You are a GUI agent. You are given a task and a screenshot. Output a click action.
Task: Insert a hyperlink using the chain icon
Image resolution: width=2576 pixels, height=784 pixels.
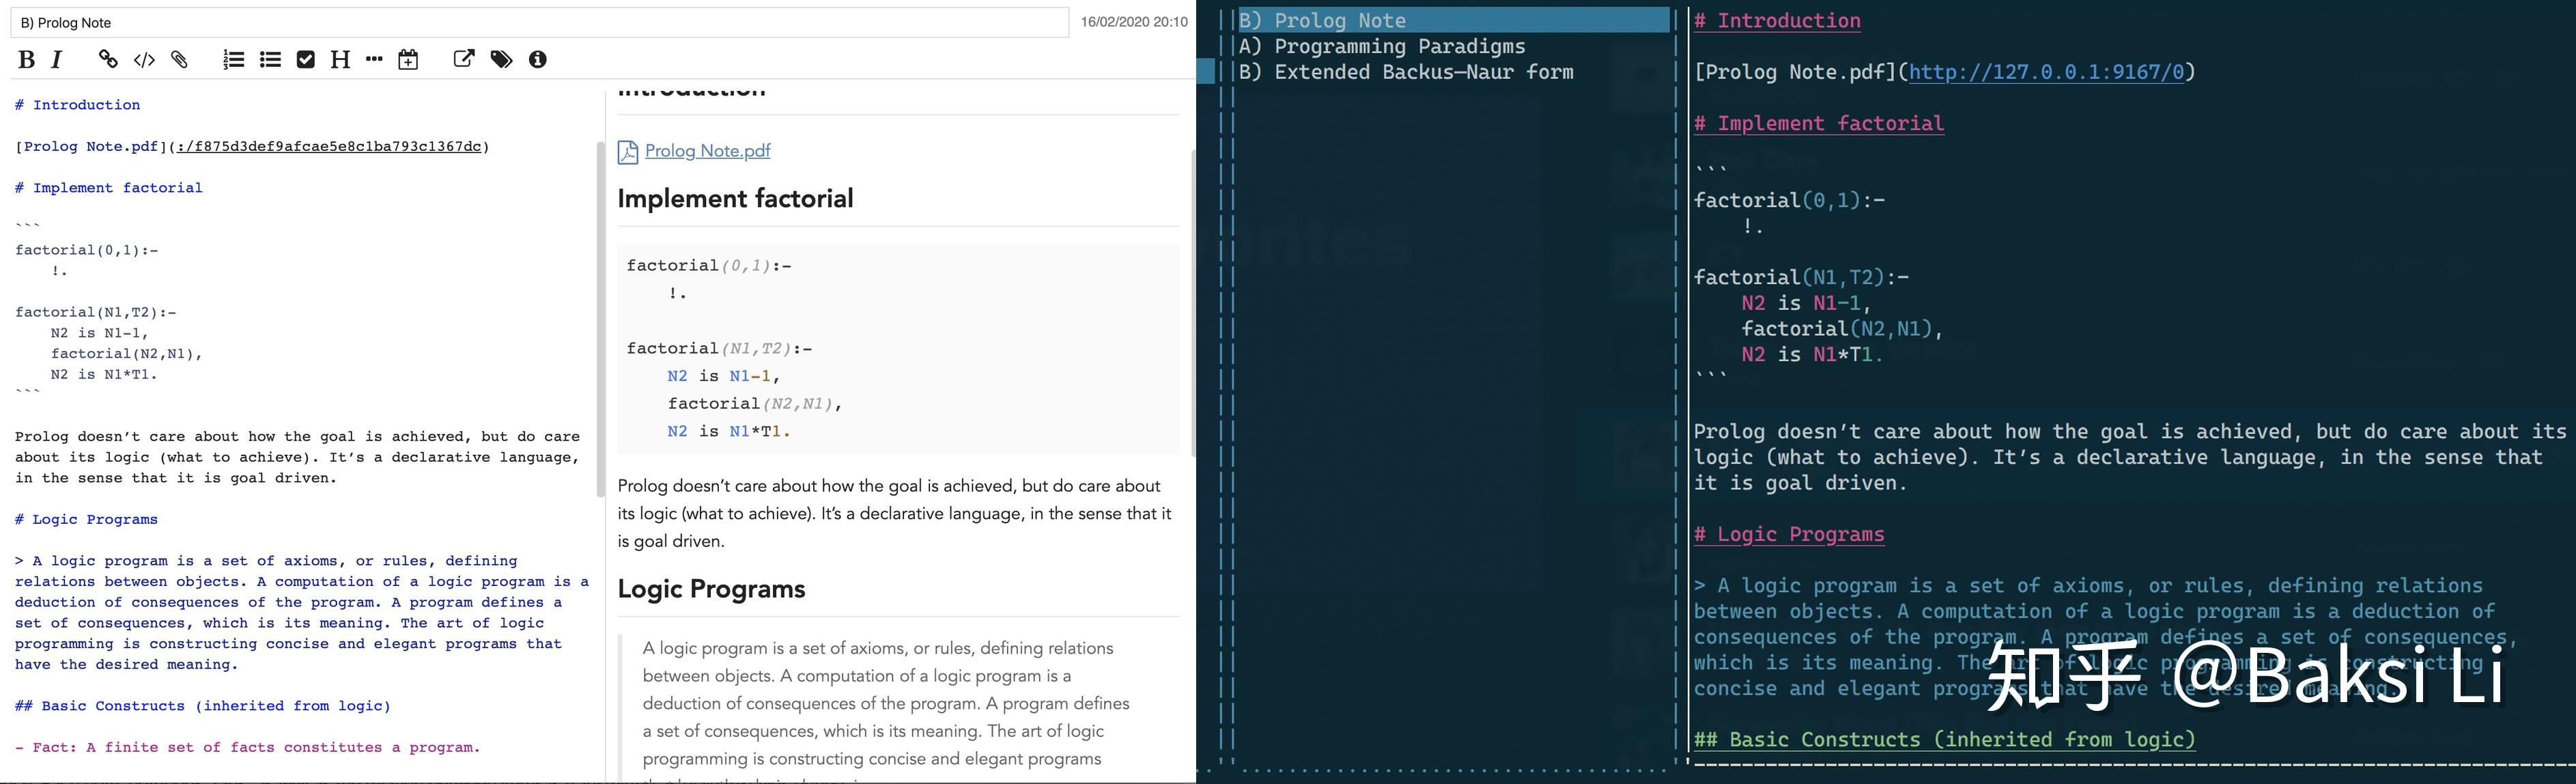tap(107, 60)
